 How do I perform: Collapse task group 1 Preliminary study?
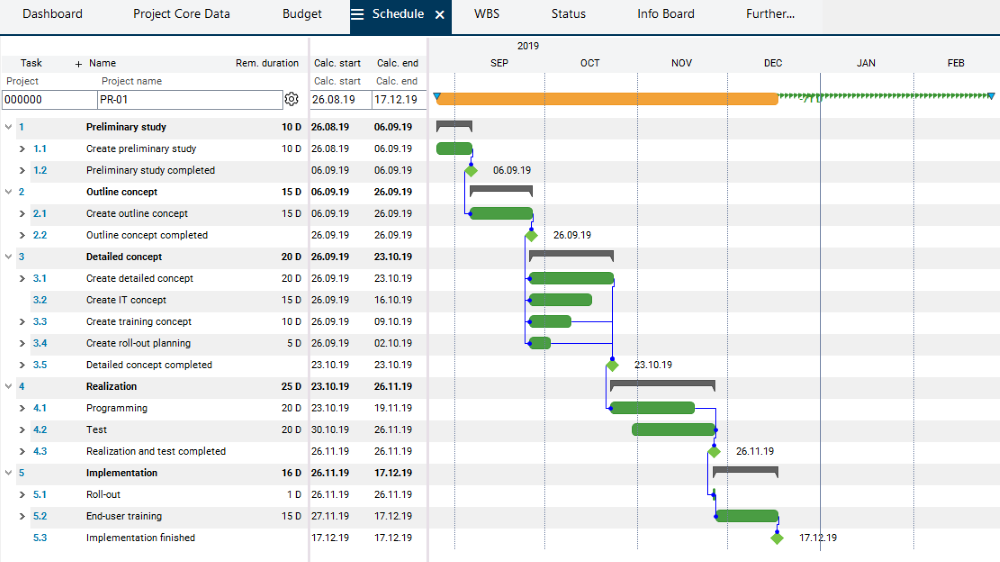[x=8, y=128]
